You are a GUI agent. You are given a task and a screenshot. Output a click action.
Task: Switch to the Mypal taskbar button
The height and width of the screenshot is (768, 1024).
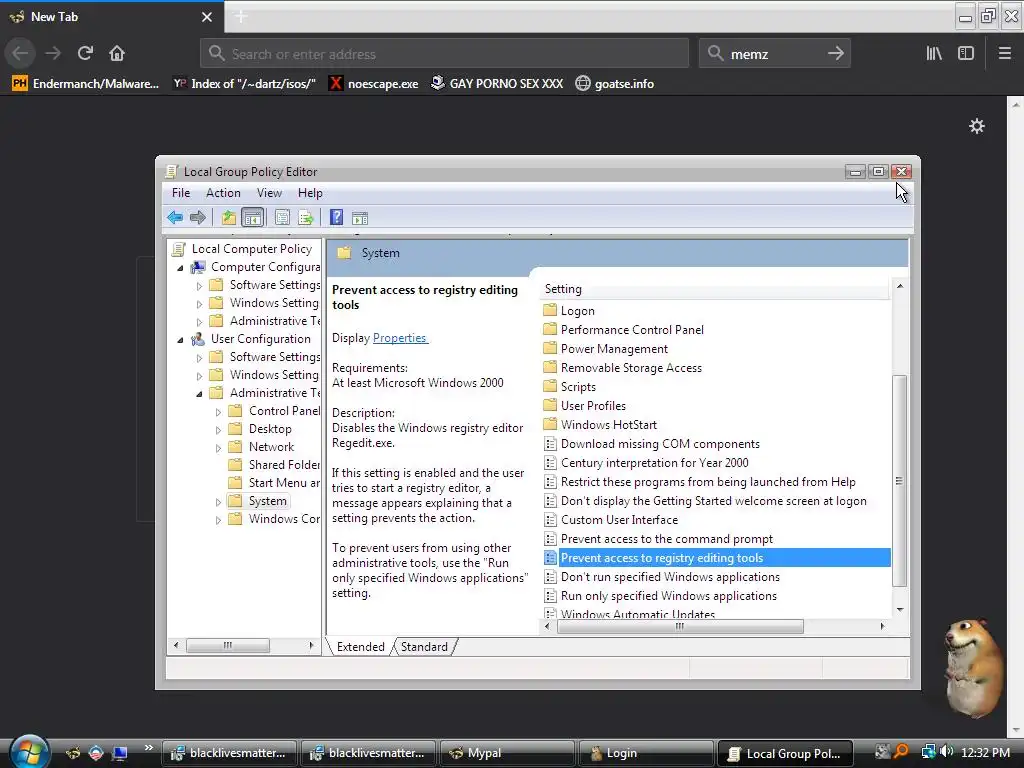pyautogui.click(x=507, y=753)
